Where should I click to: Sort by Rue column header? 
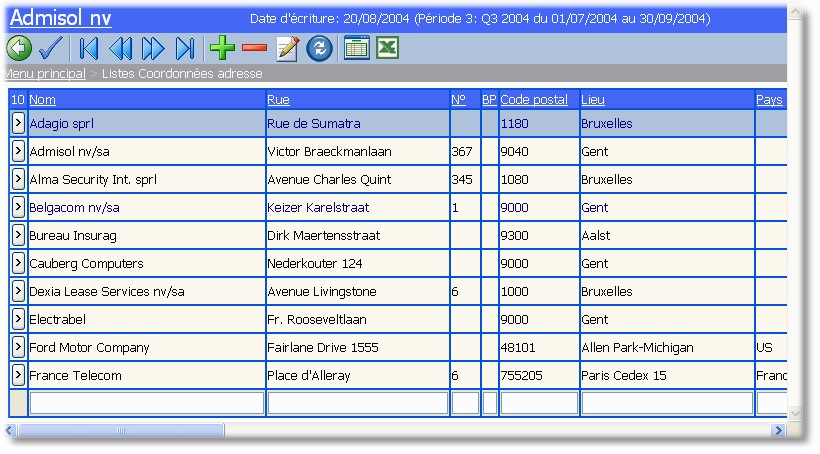pos(278,99)
